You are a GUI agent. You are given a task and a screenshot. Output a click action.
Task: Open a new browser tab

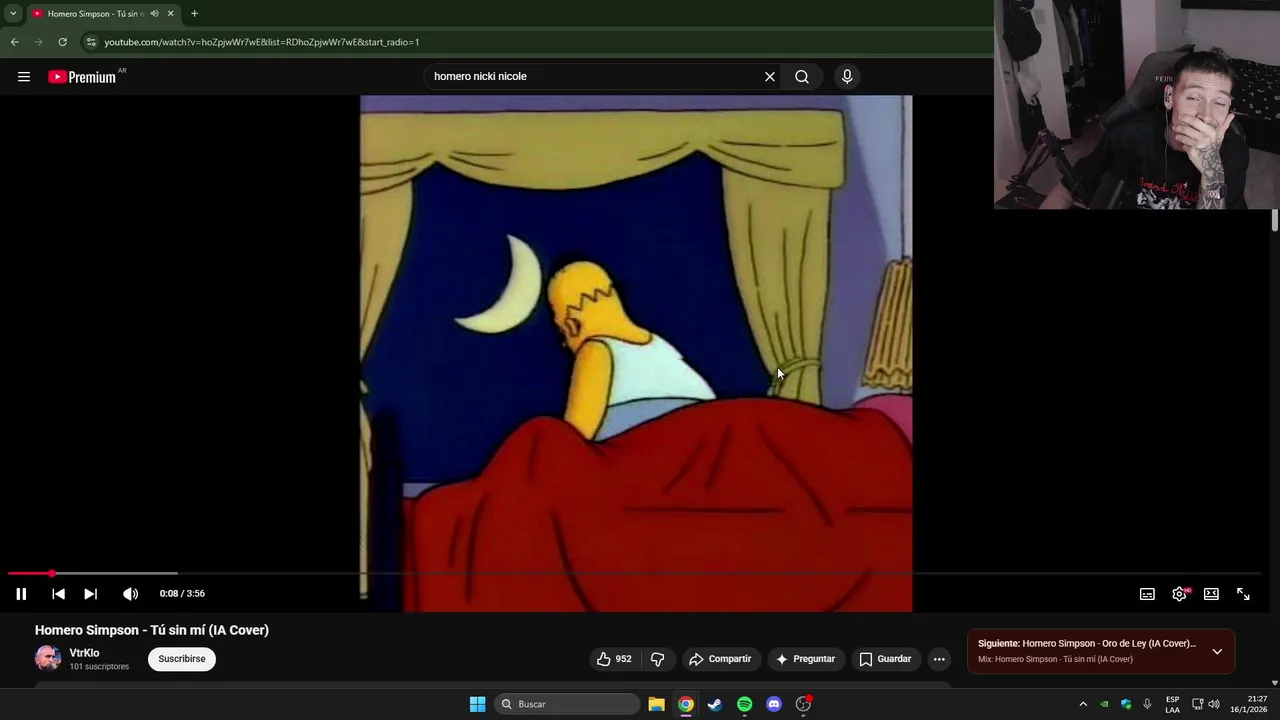coord(194,14)
